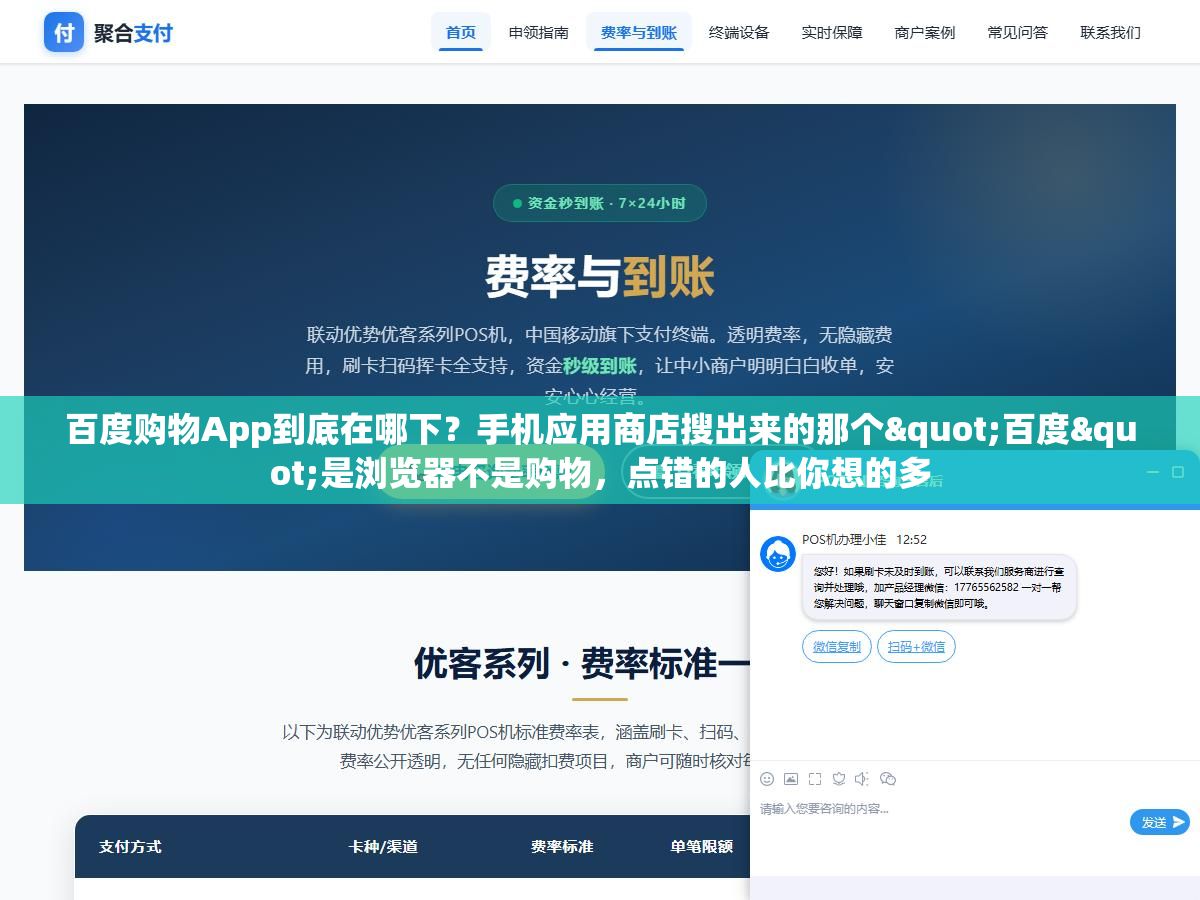The height and width of the screenshot is (900, 1200).
Task: Focus the chat message input field
Action: pos(940,822)
